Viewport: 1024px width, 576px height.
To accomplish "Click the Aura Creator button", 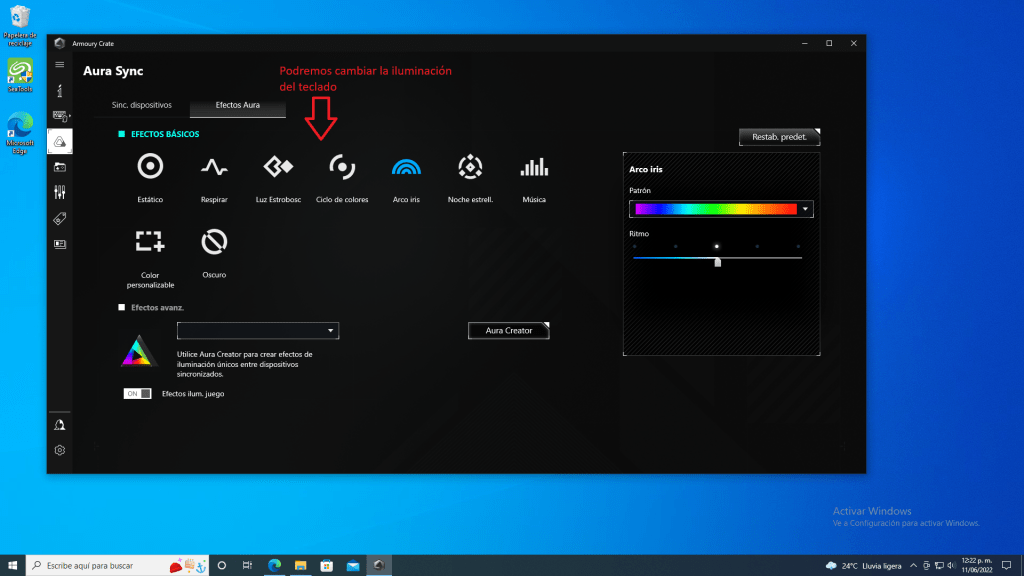I will (x=509, y=331).
